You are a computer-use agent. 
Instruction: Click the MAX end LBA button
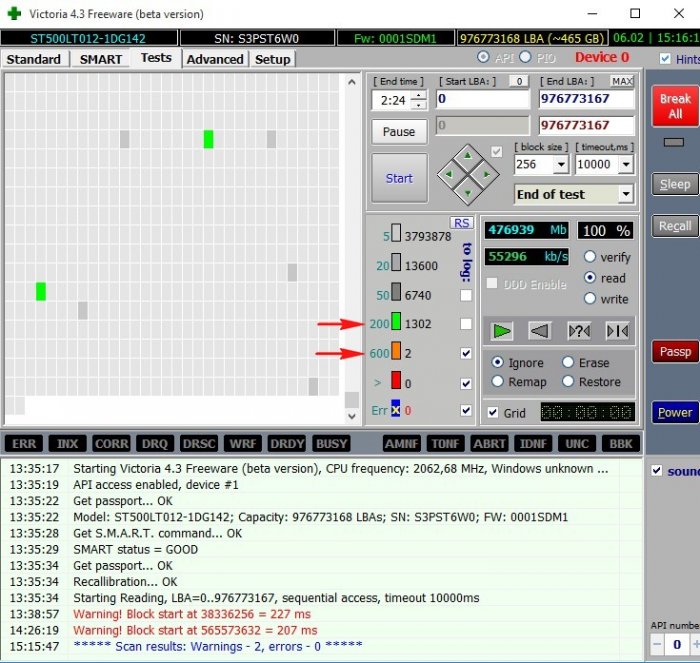point(622,81)
